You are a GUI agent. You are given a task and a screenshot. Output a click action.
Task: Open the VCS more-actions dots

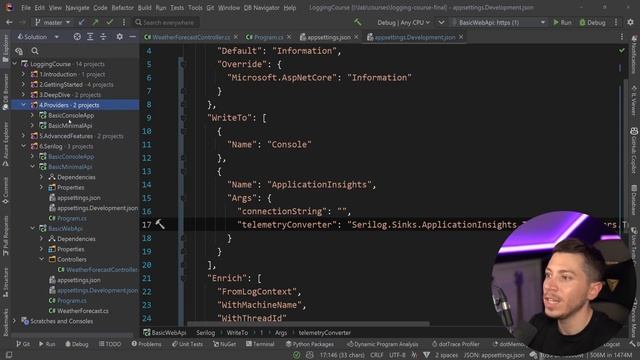[x=124, y=22]
